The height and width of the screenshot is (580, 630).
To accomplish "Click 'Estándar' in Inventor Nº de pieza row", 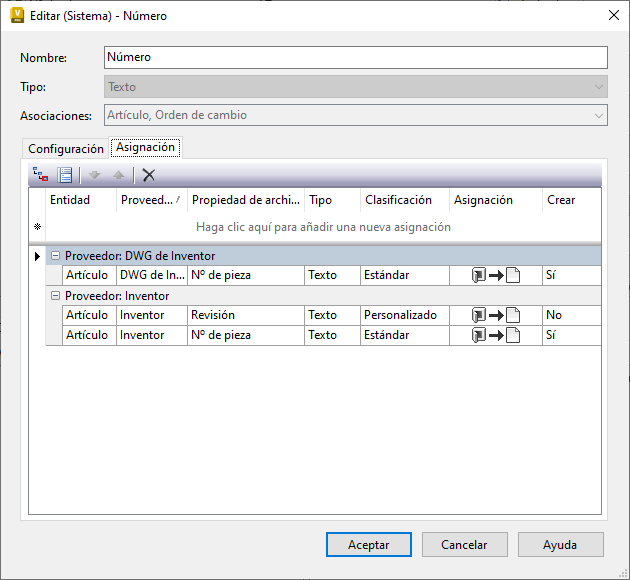I will (x=405, y=335).
